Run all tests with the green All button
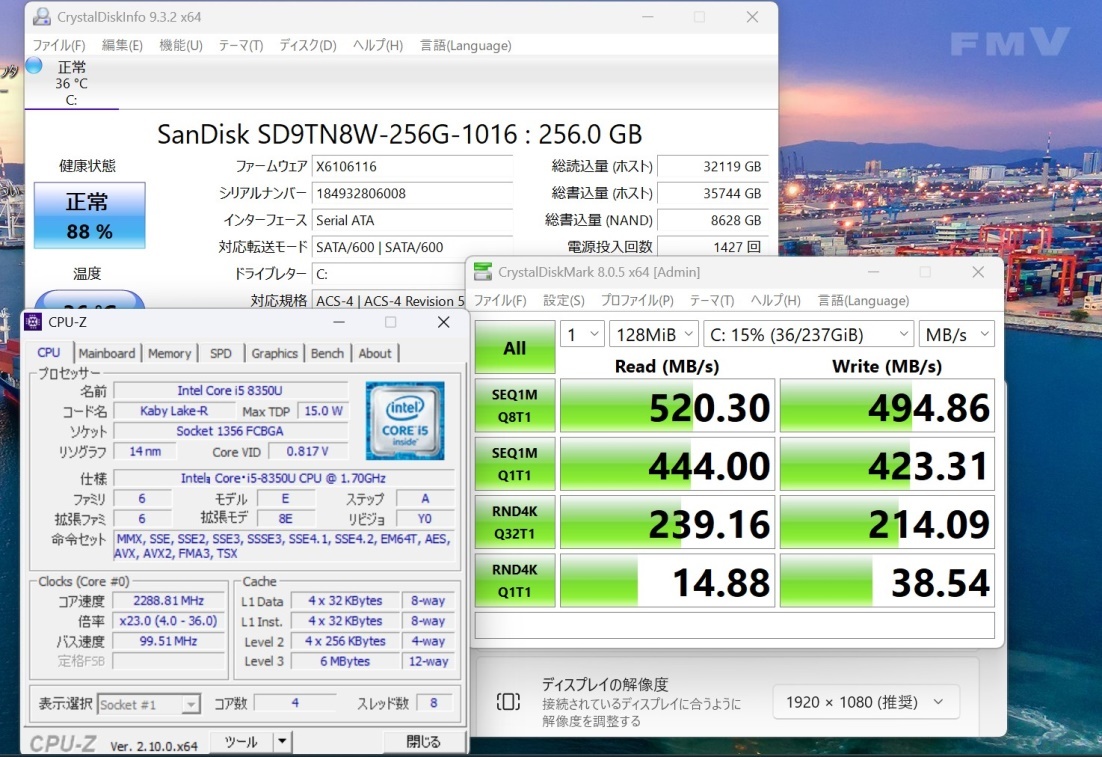The image size is (1102, 757). (514, 347)
